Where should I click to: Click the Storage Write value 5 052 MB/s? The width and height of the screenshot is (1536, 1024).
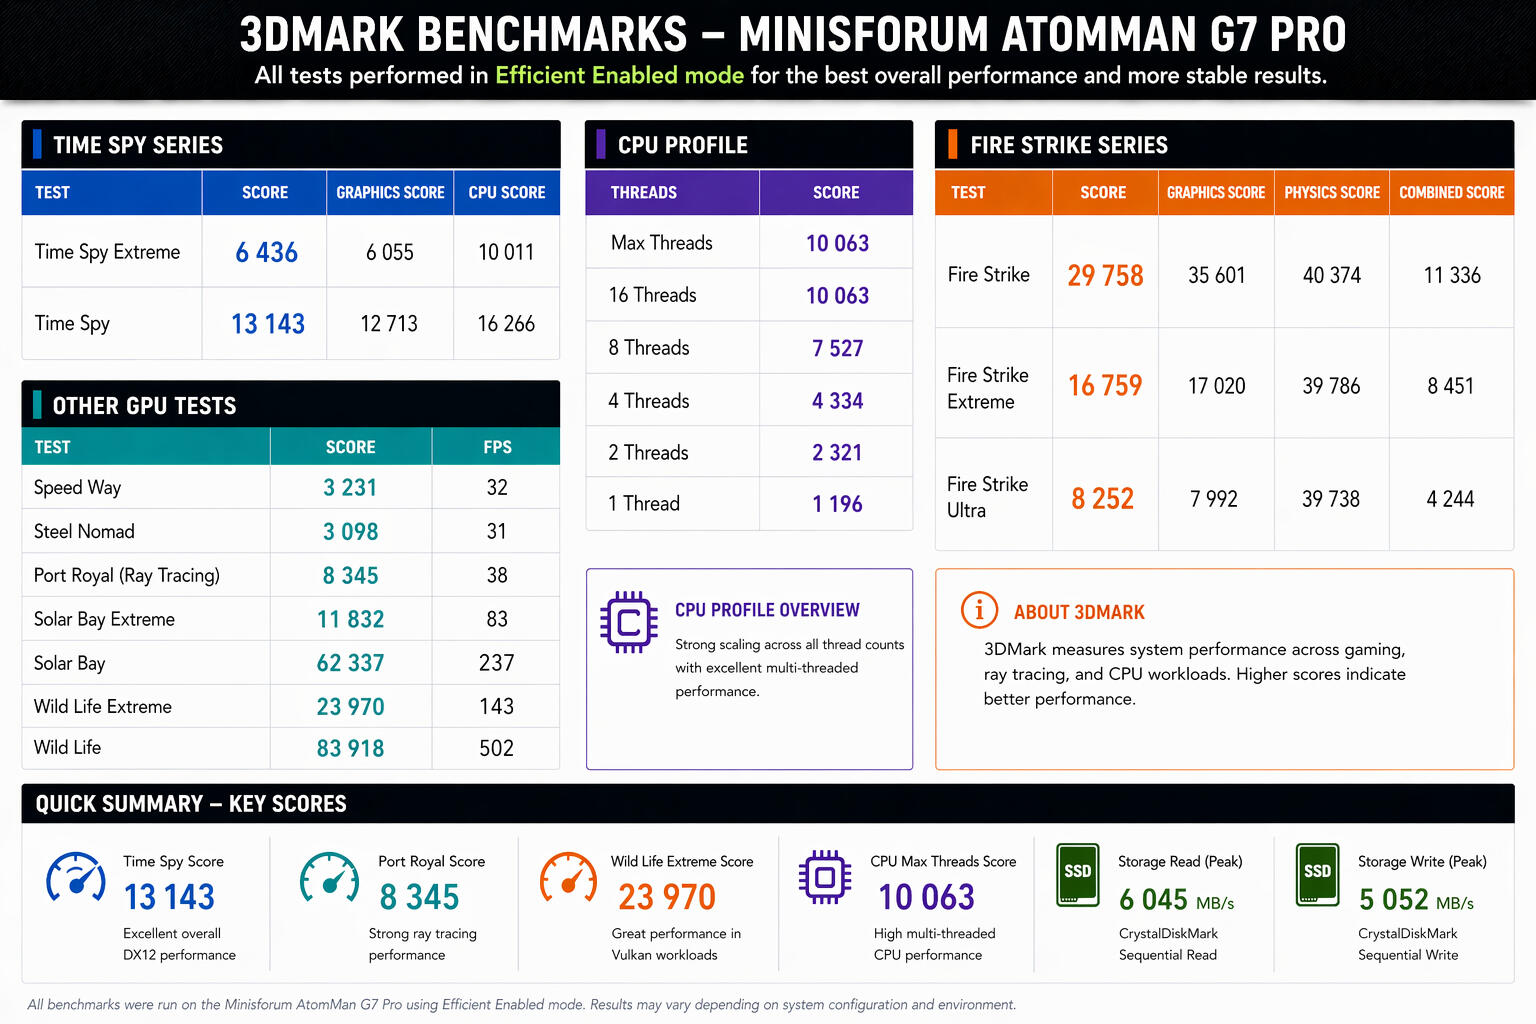[x=1416, y=901]
